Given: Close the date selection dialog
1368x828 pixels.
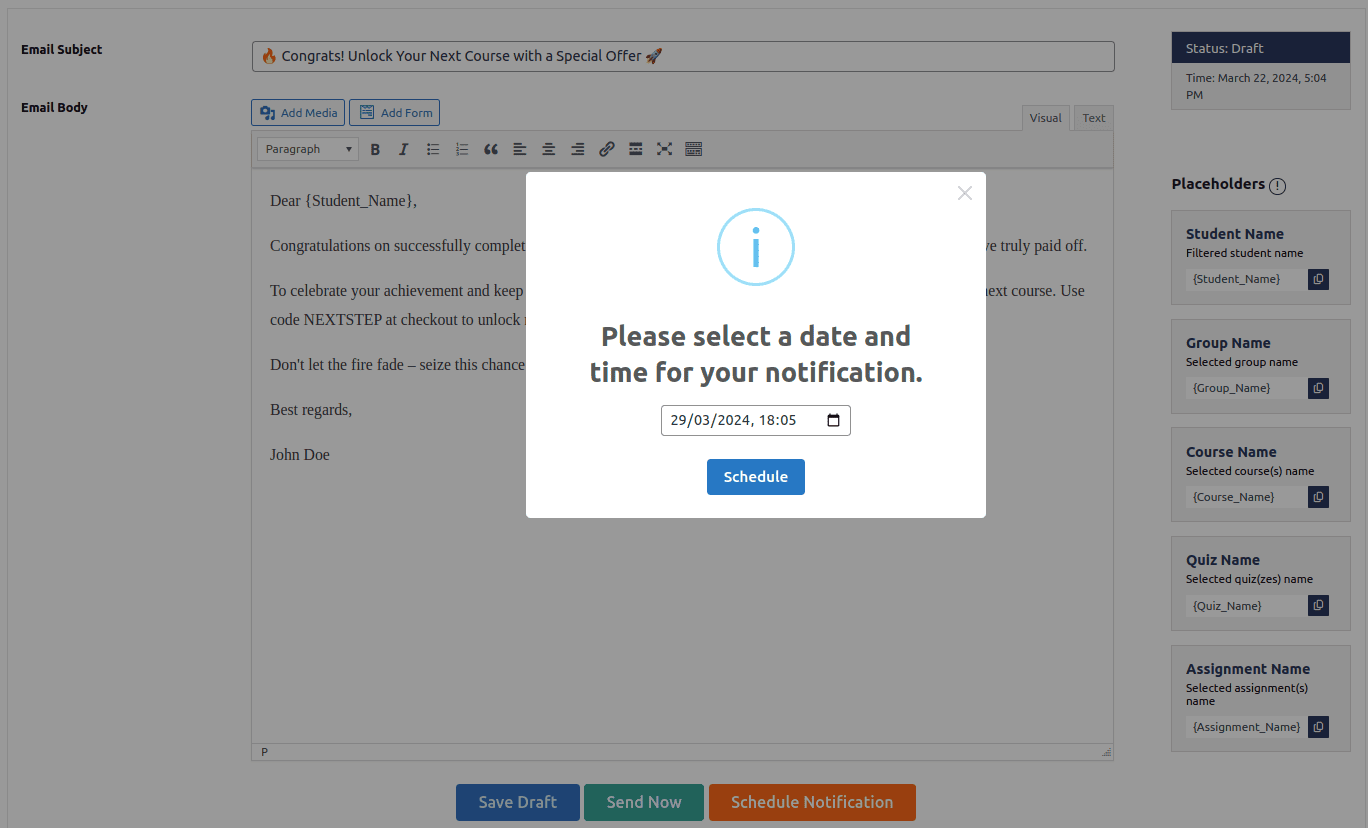Looking at the screenshot, I should 964,193.
